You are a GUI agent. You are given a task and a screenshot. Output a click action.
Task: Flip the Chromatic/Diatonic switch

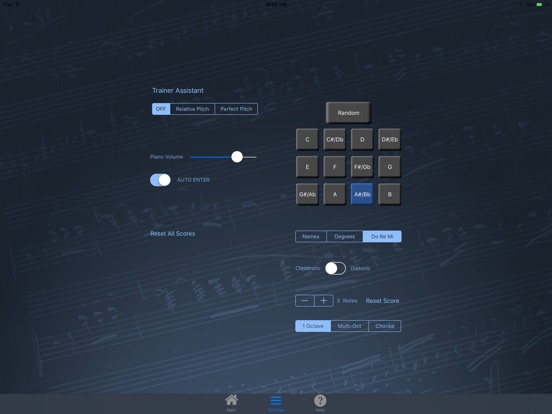pyautogui.click(x=335, y=268)
